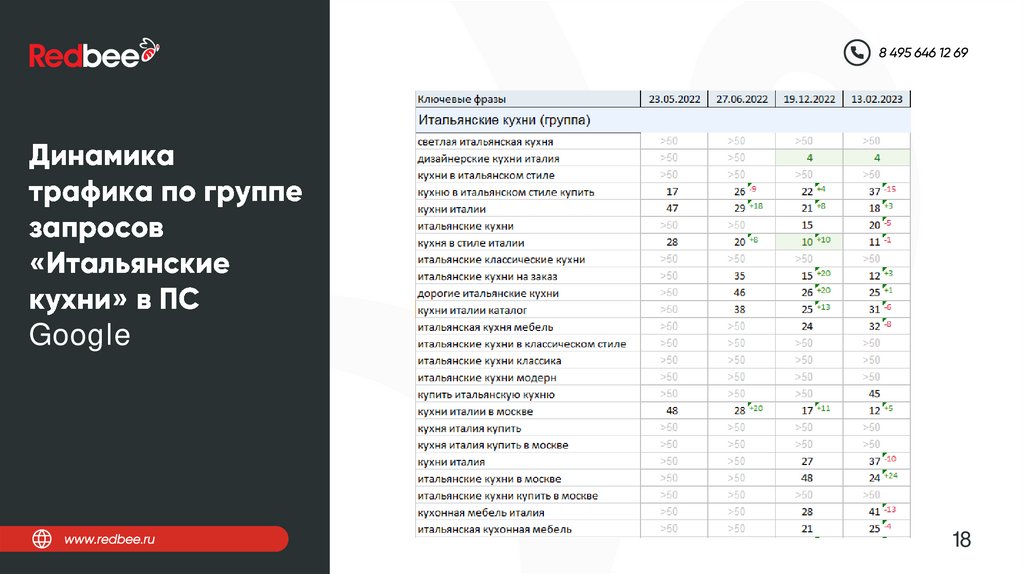Click green cell 4 under 19.12.2022

click(x=809, y=158)
